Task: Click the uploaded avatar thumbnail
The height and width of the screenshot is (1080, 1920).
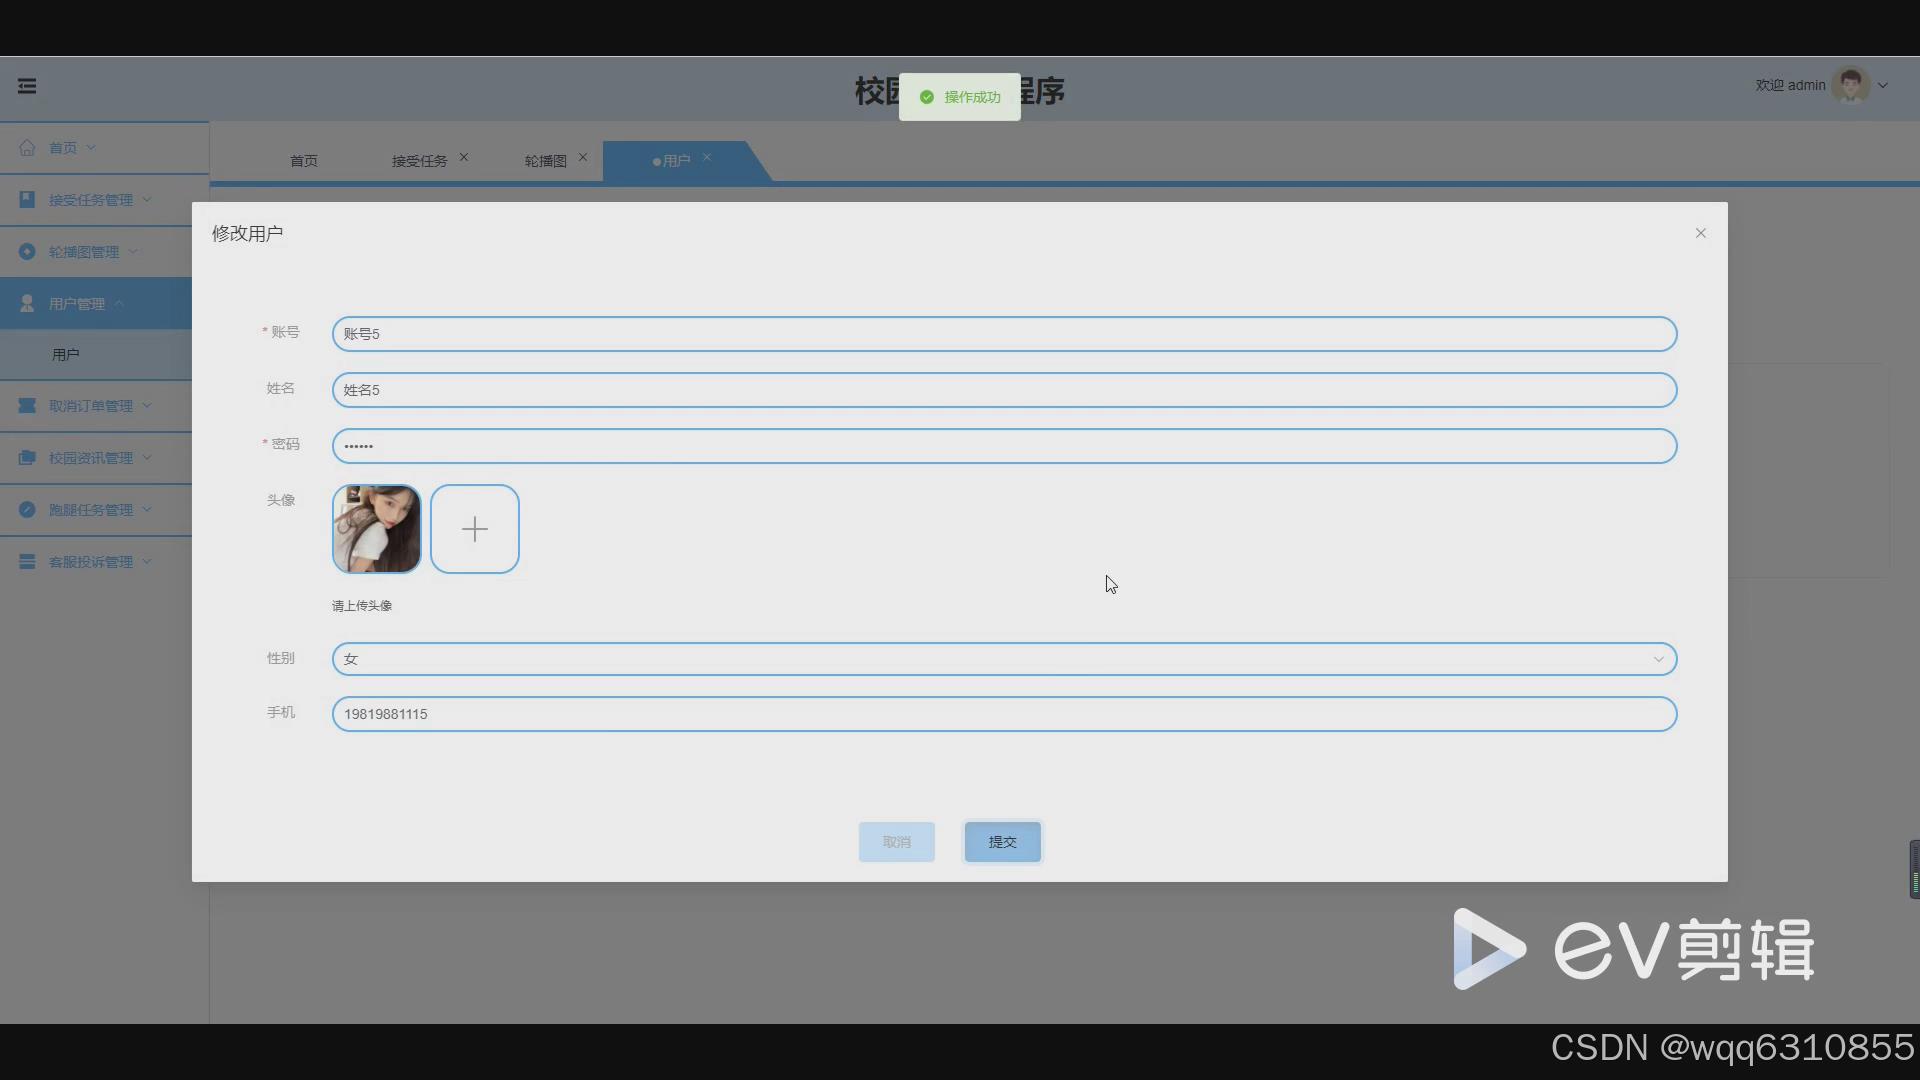Action: [377, 529]
